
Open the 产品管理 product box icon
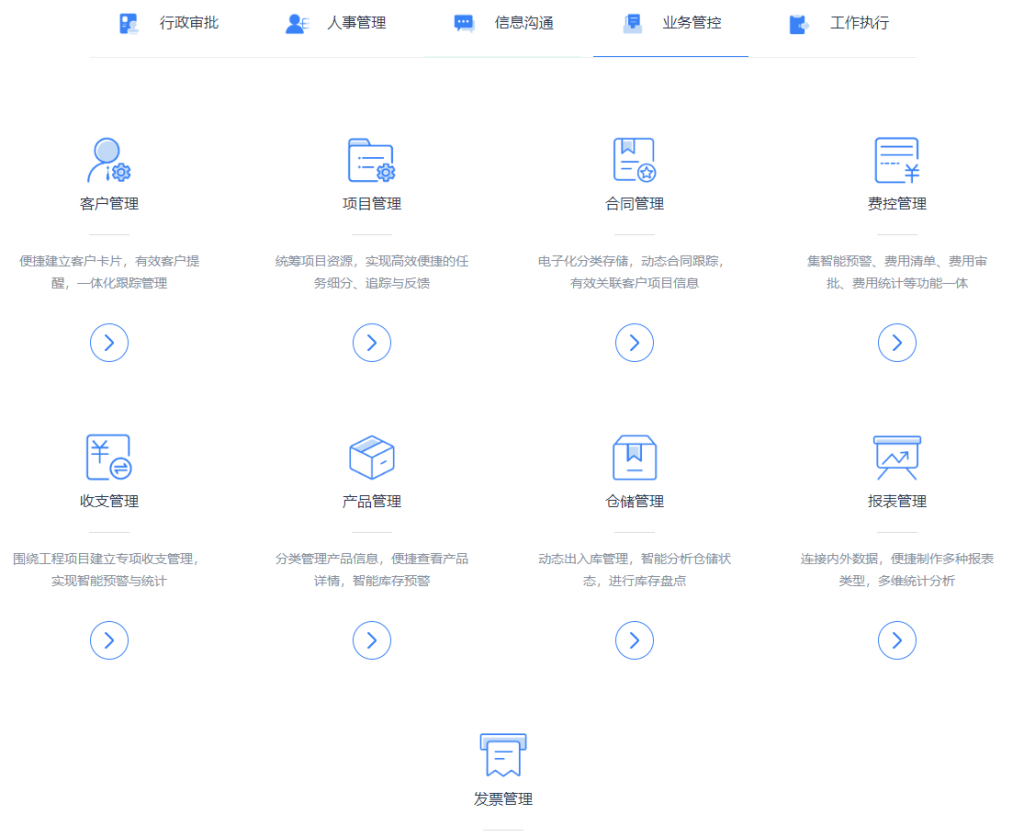[x=371, y=456]
